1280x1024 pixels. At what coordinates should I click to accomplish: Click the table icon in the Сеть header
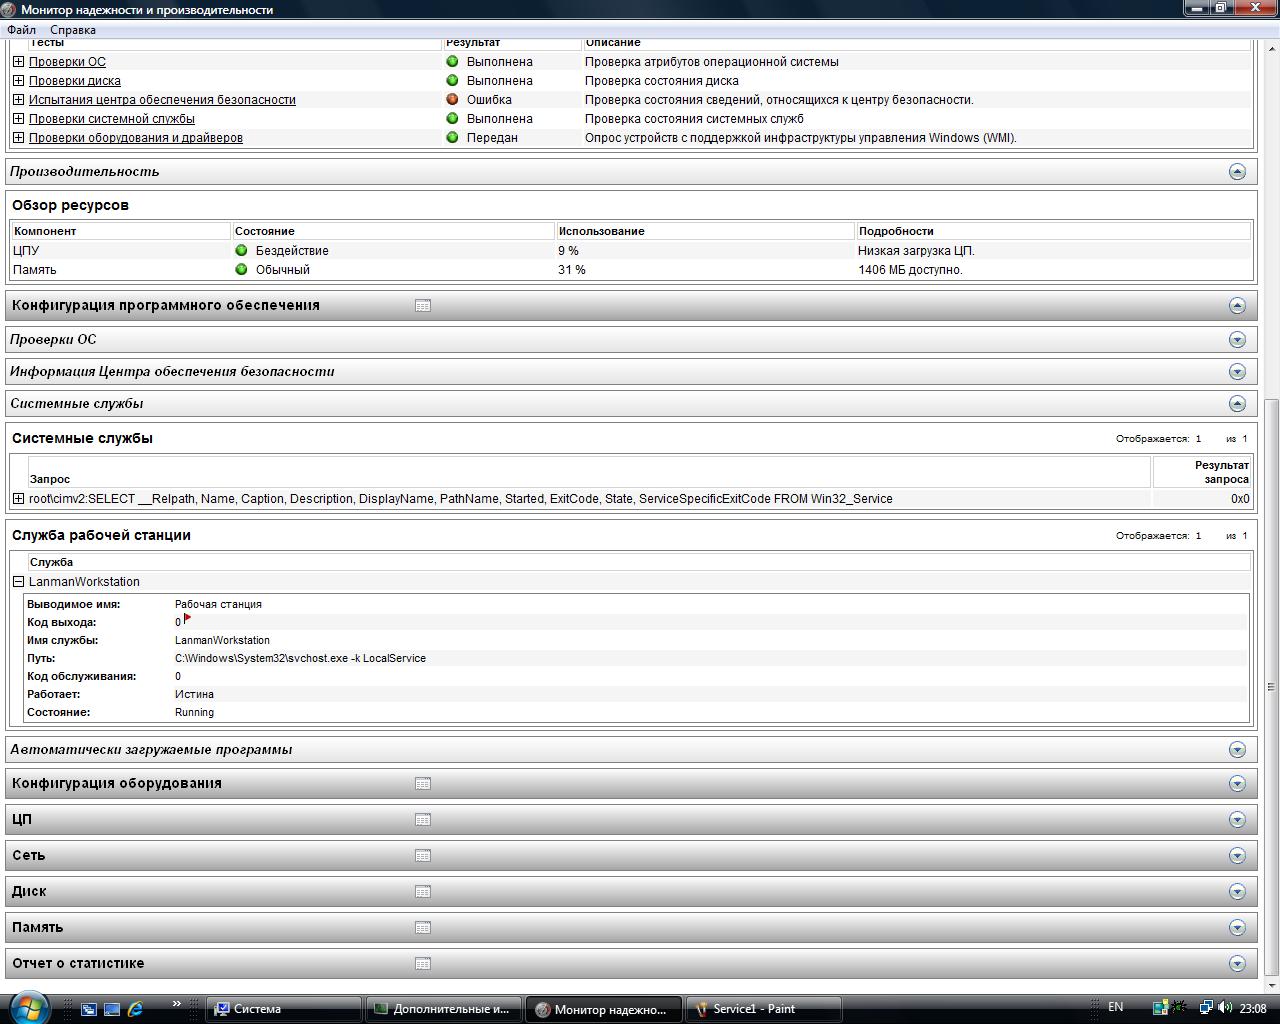click(x=423, y=856)
